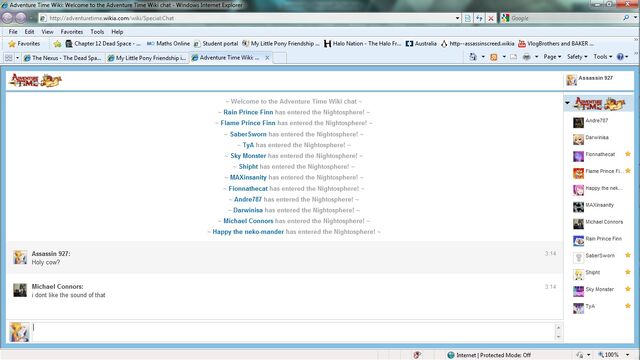The width and height of the screenshot is (640, 360).
Task: Open the Safety dropdown menu
Action: point(577,57)
